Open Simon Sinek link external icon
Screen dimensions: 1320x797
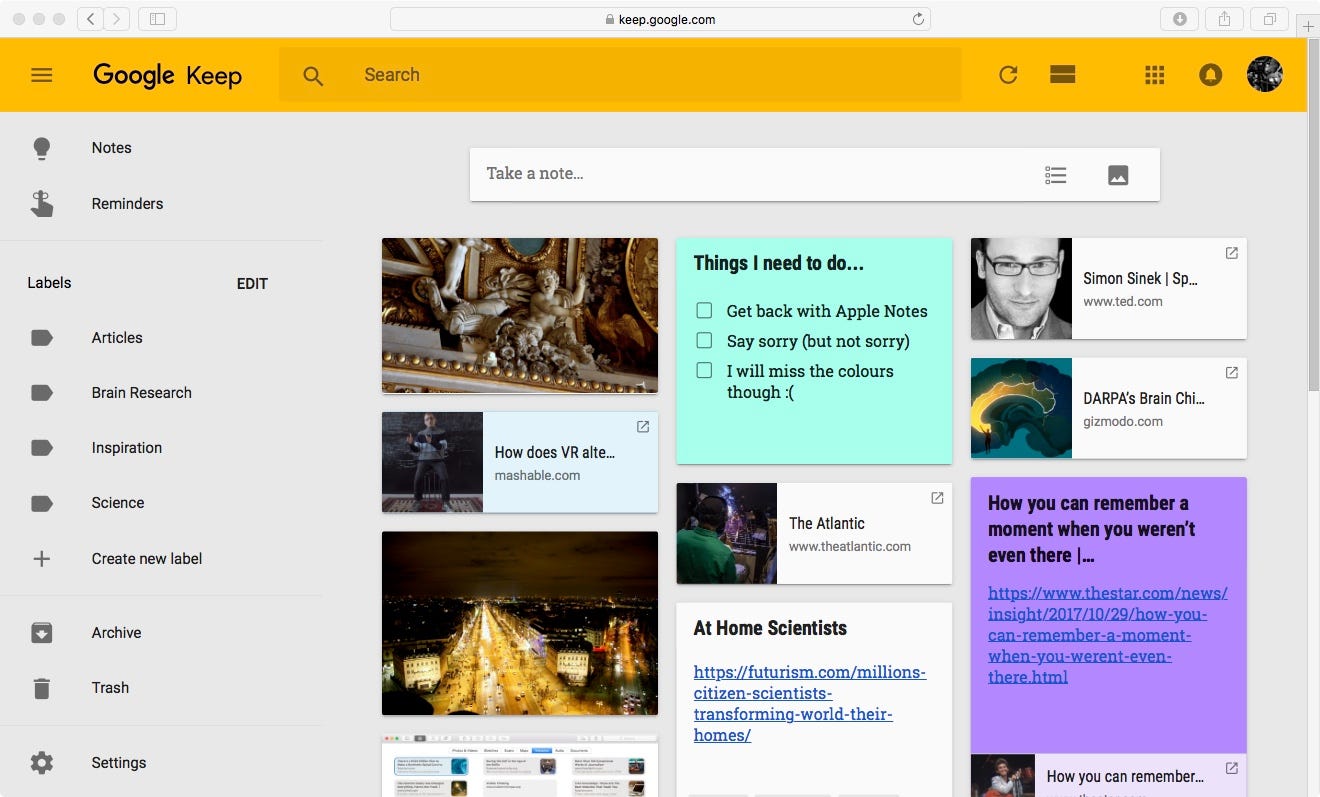click(1232, 253)
